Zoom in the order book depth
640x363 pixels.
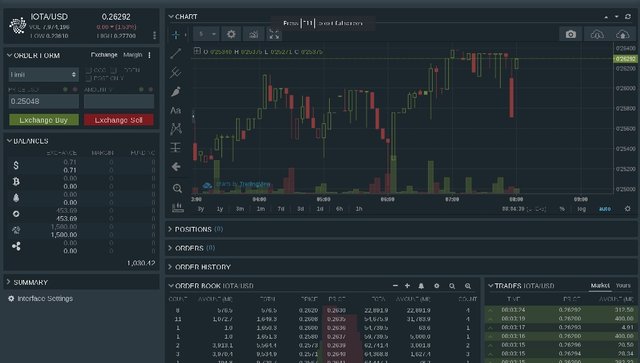(x=468, y=286)
